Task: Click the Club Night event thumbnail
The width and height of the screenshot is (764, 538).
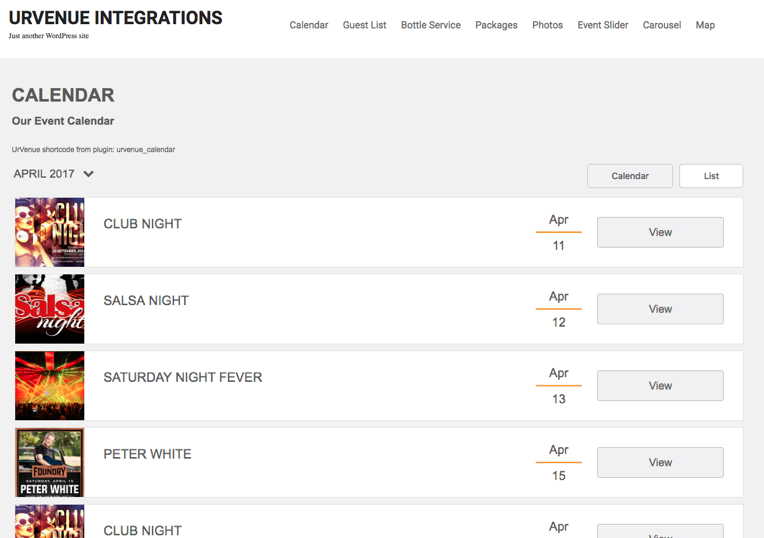Action: [50, 232]
